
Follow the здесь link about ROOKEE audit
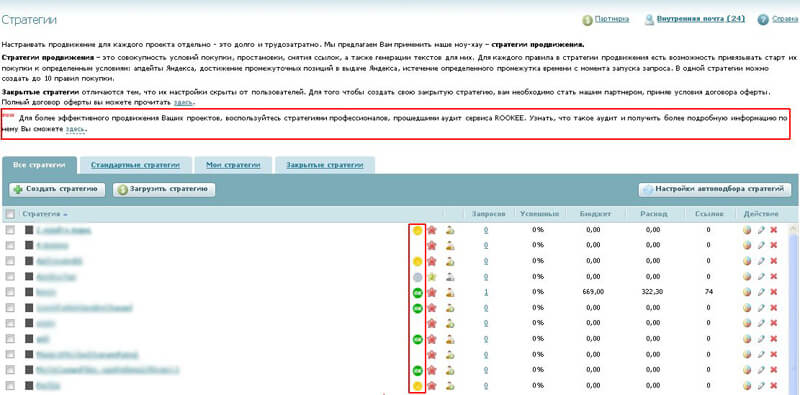pos(76,130)
